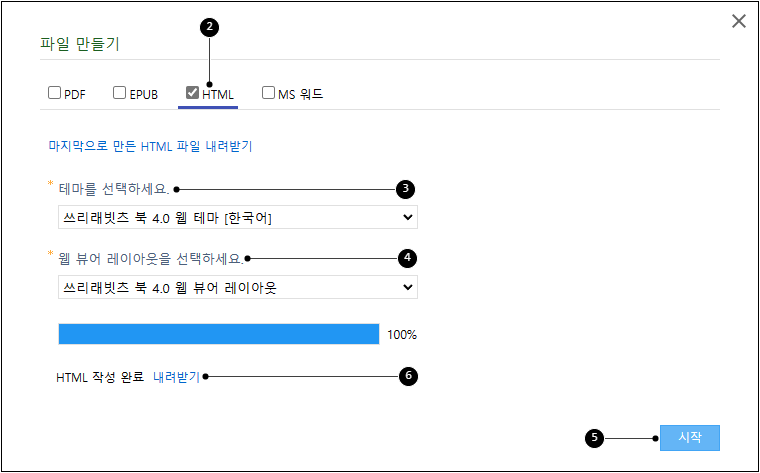This screenshot has width=760, height=473.
Task: Choose the MS 워드 tab label
Action: point(301,94)
